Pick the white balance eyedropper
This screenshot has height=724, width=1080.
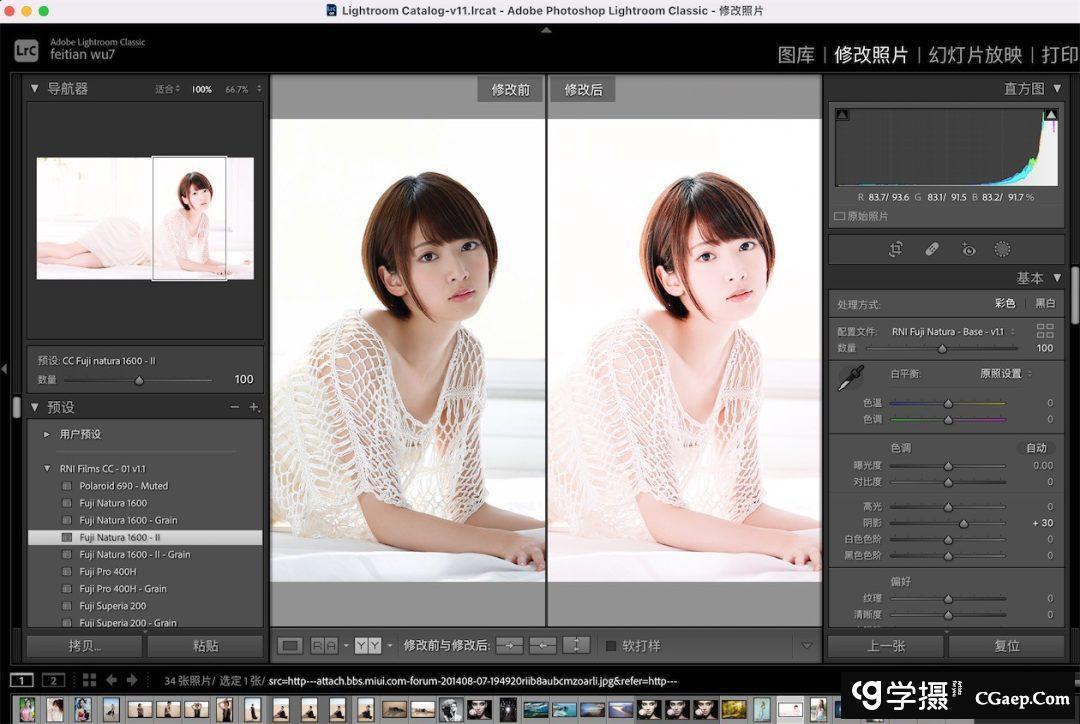pyautogui.click(x=850, y=378)
